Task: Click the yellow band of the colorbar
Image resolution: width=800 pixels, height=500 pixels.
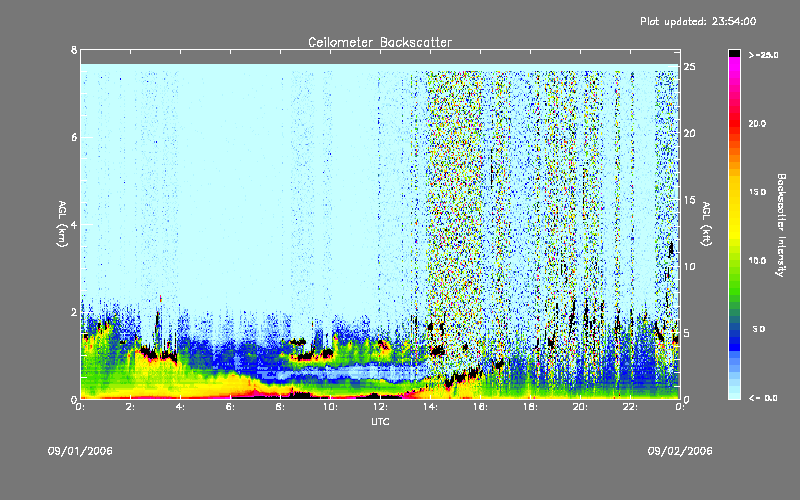Action: 734,209
